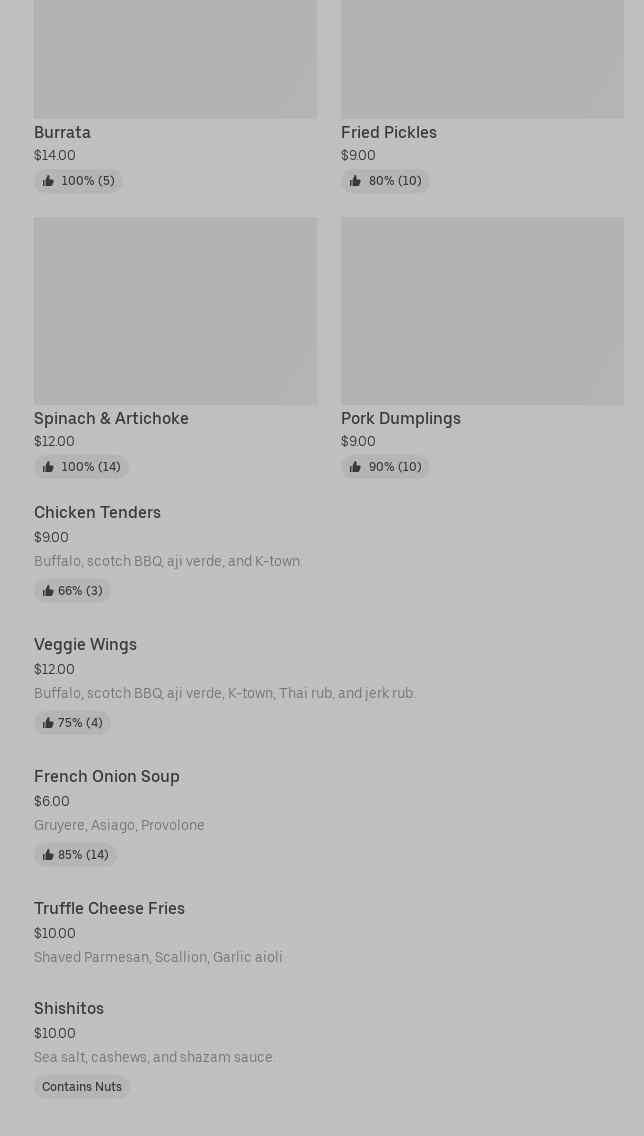This screenshot has width=644, height=1136.
Task: Click thumbs-up icon under Spinach & Artichoke
Action: point(48,467)
